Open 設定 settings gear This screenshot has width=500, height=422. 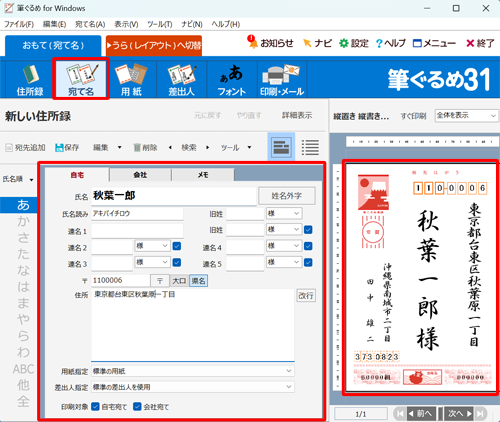click(354, 43)
